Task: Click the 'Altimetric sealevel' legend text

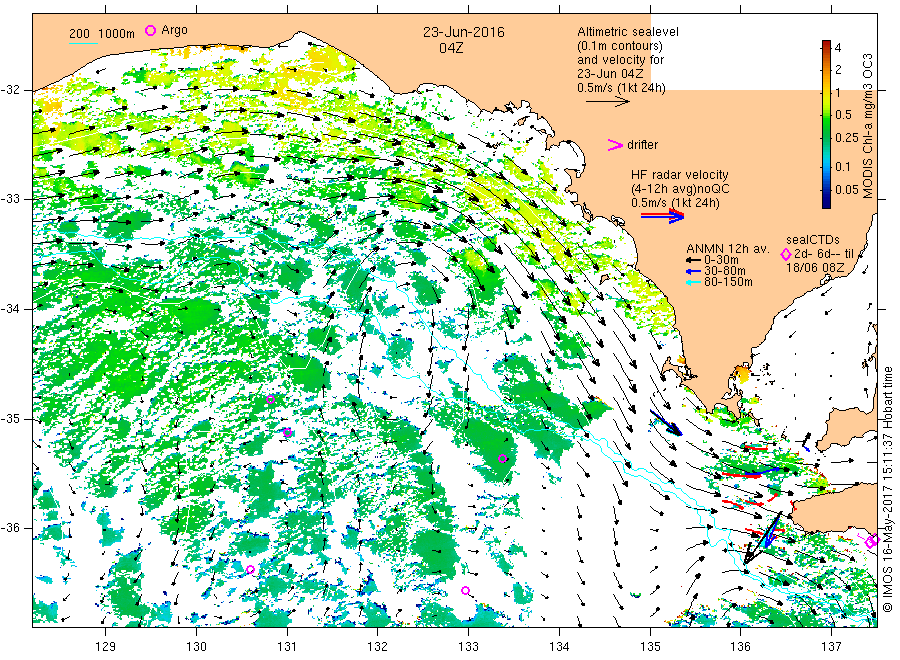Action: (x=628, y=32)
